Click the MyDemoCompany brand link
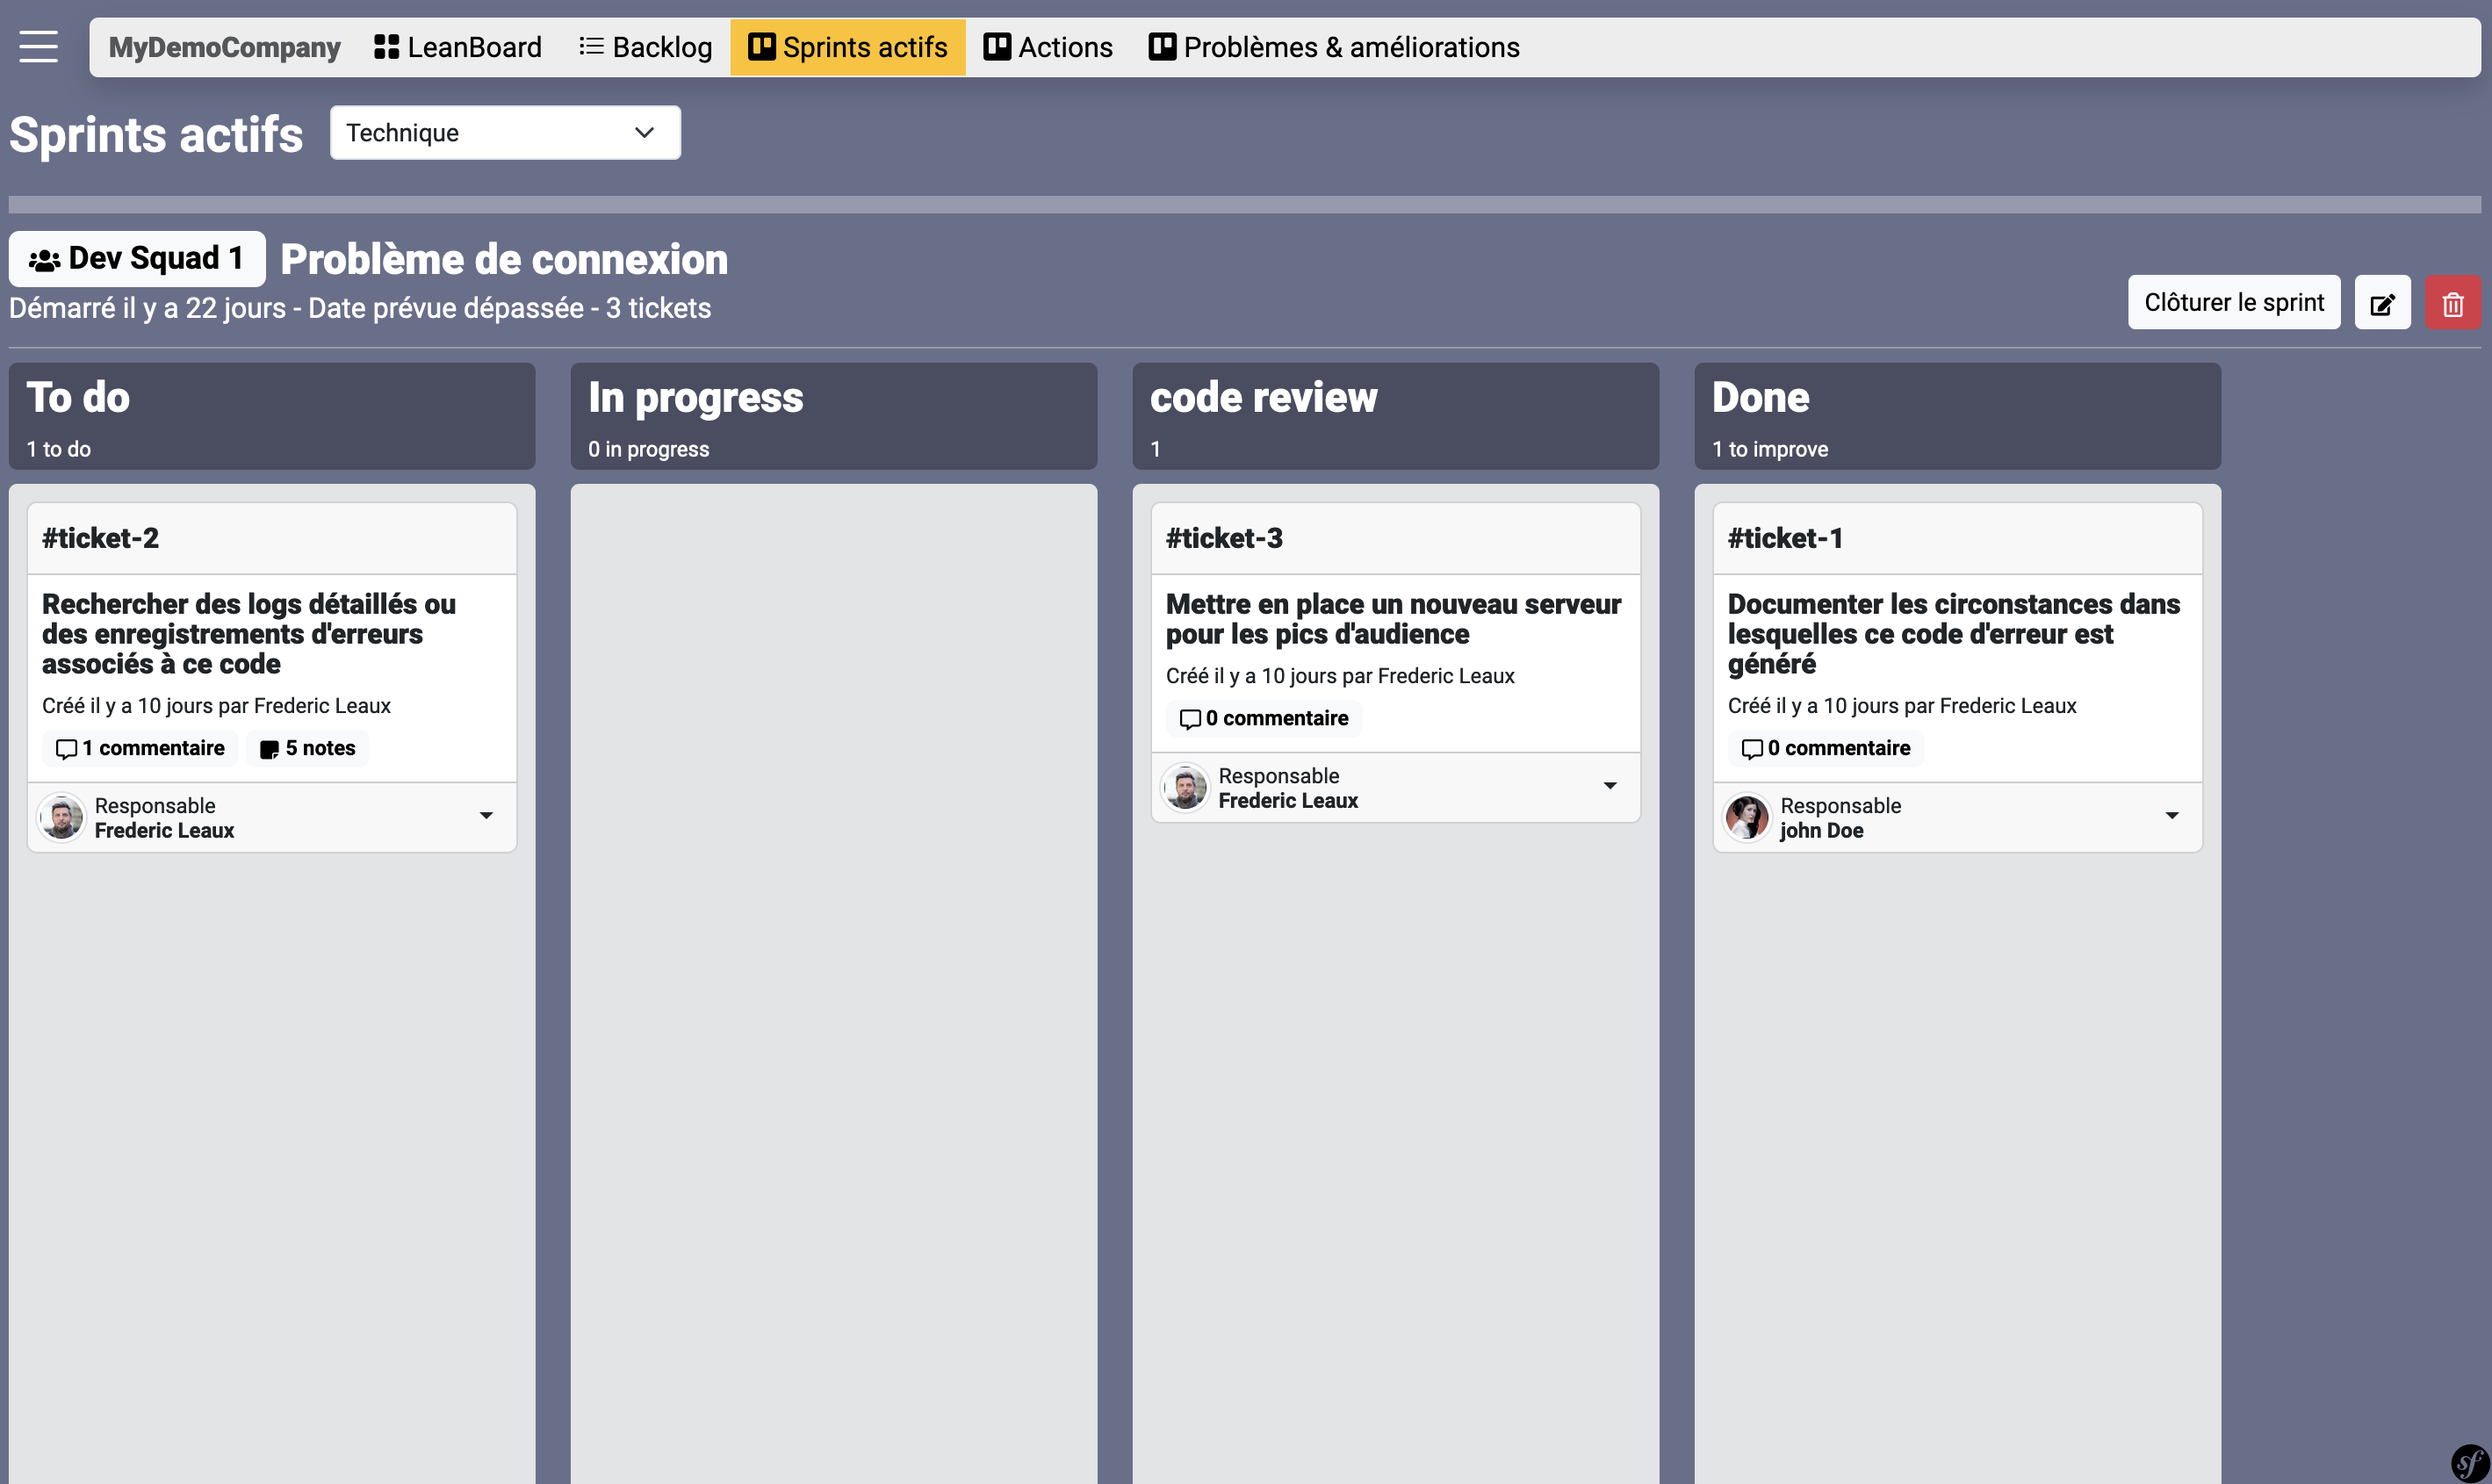 click(224, 47)
